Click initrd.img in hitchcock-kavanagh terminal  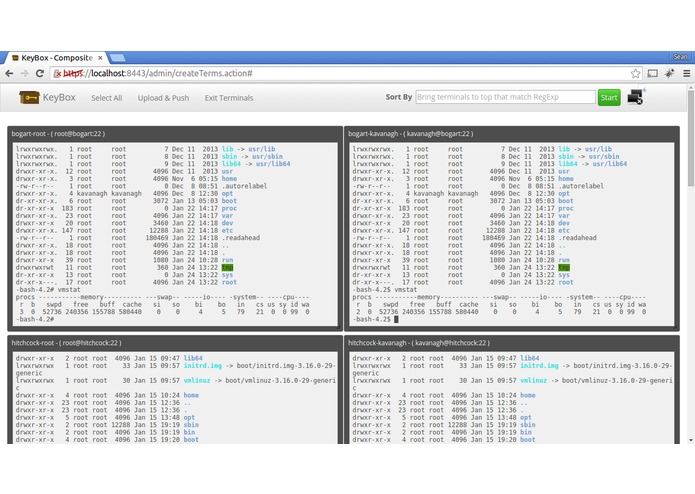tap(539, 366)
